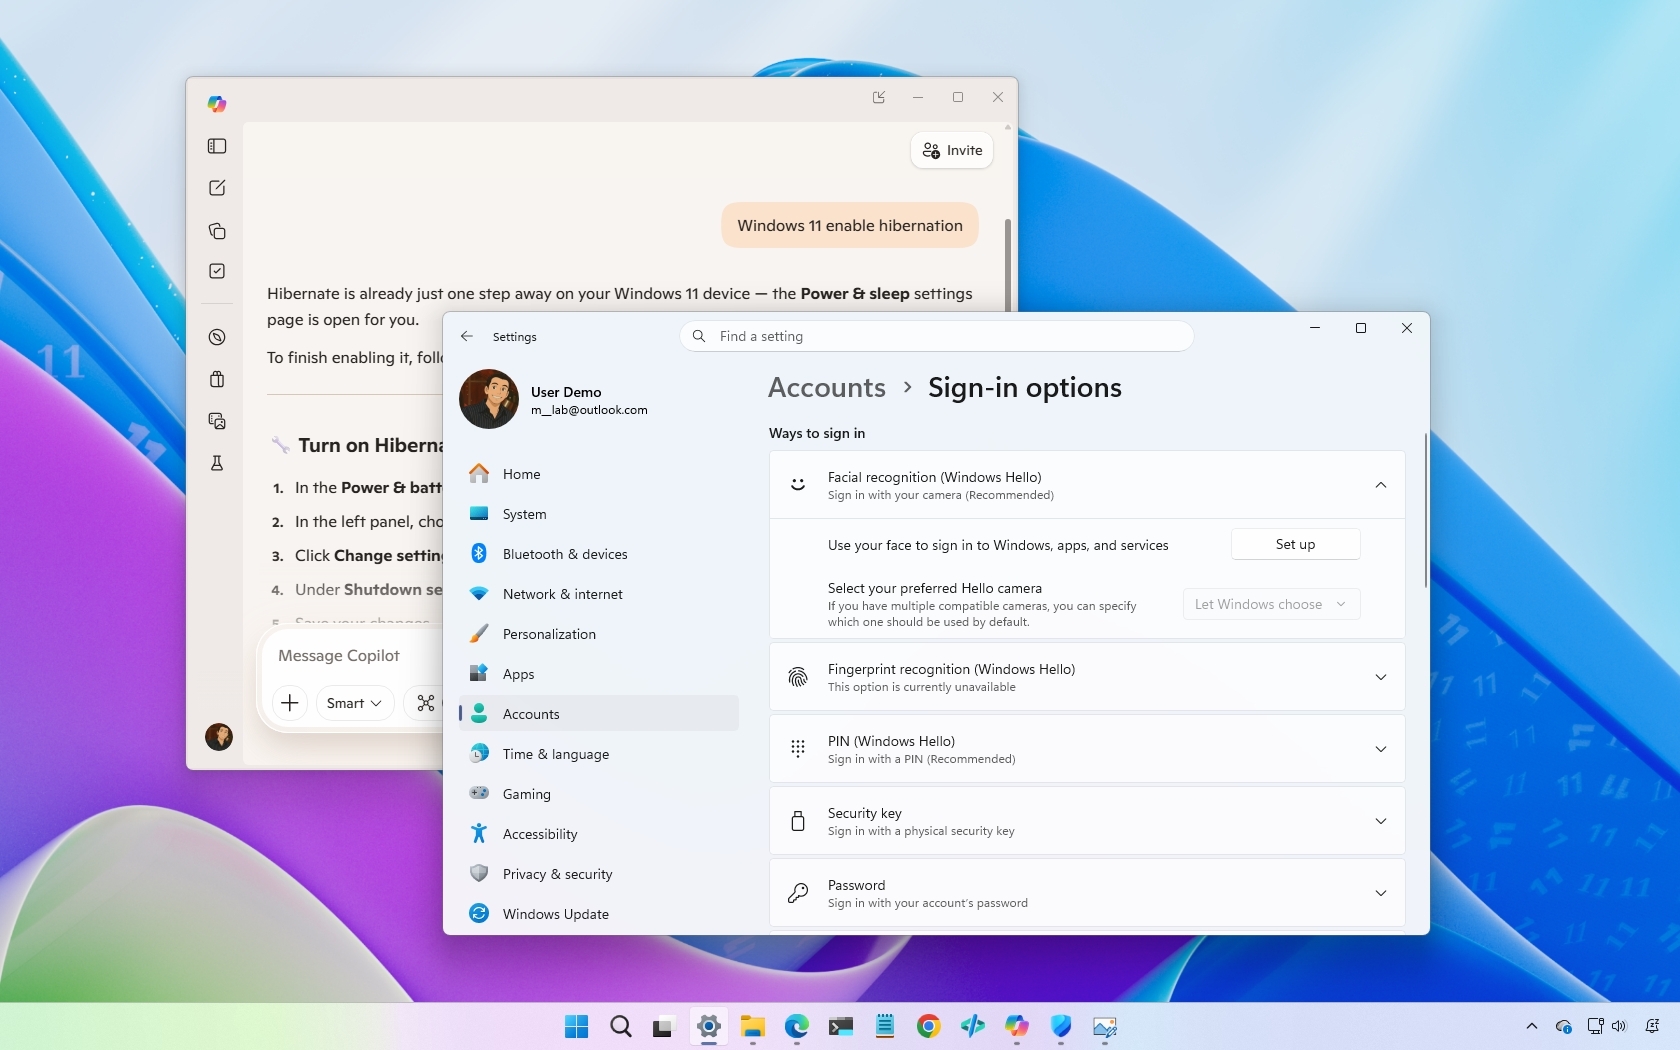Open the Copilot Labs flask icon
Screen dimensions: 1680x1050
click(x=216, y=463)
